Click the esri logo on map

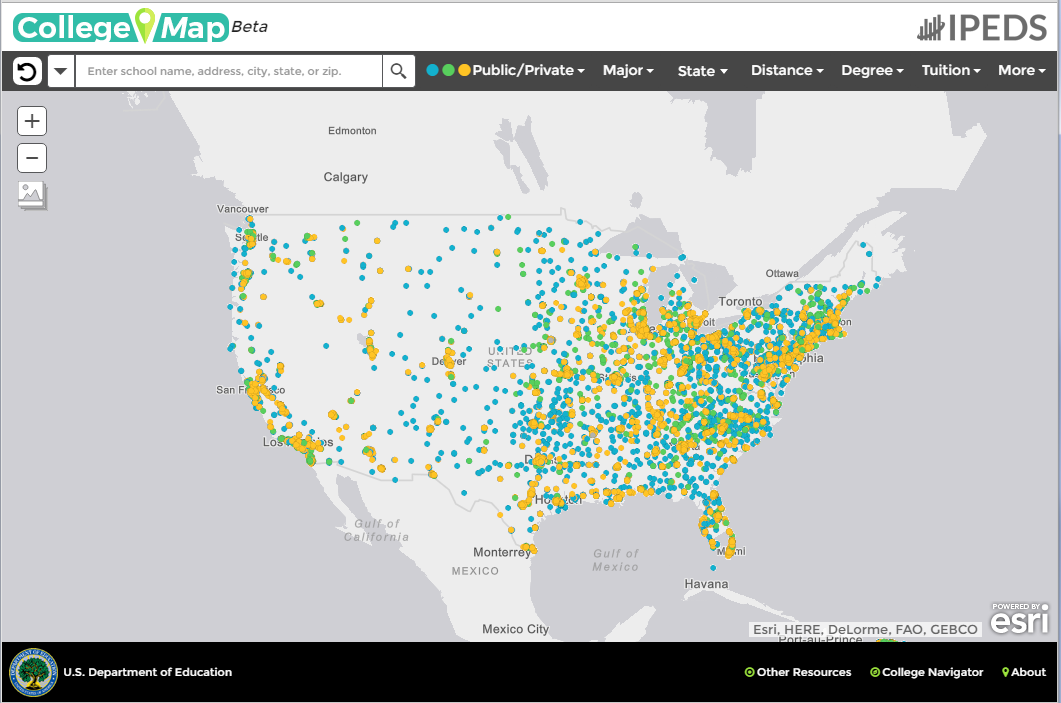pos(1020,620)
